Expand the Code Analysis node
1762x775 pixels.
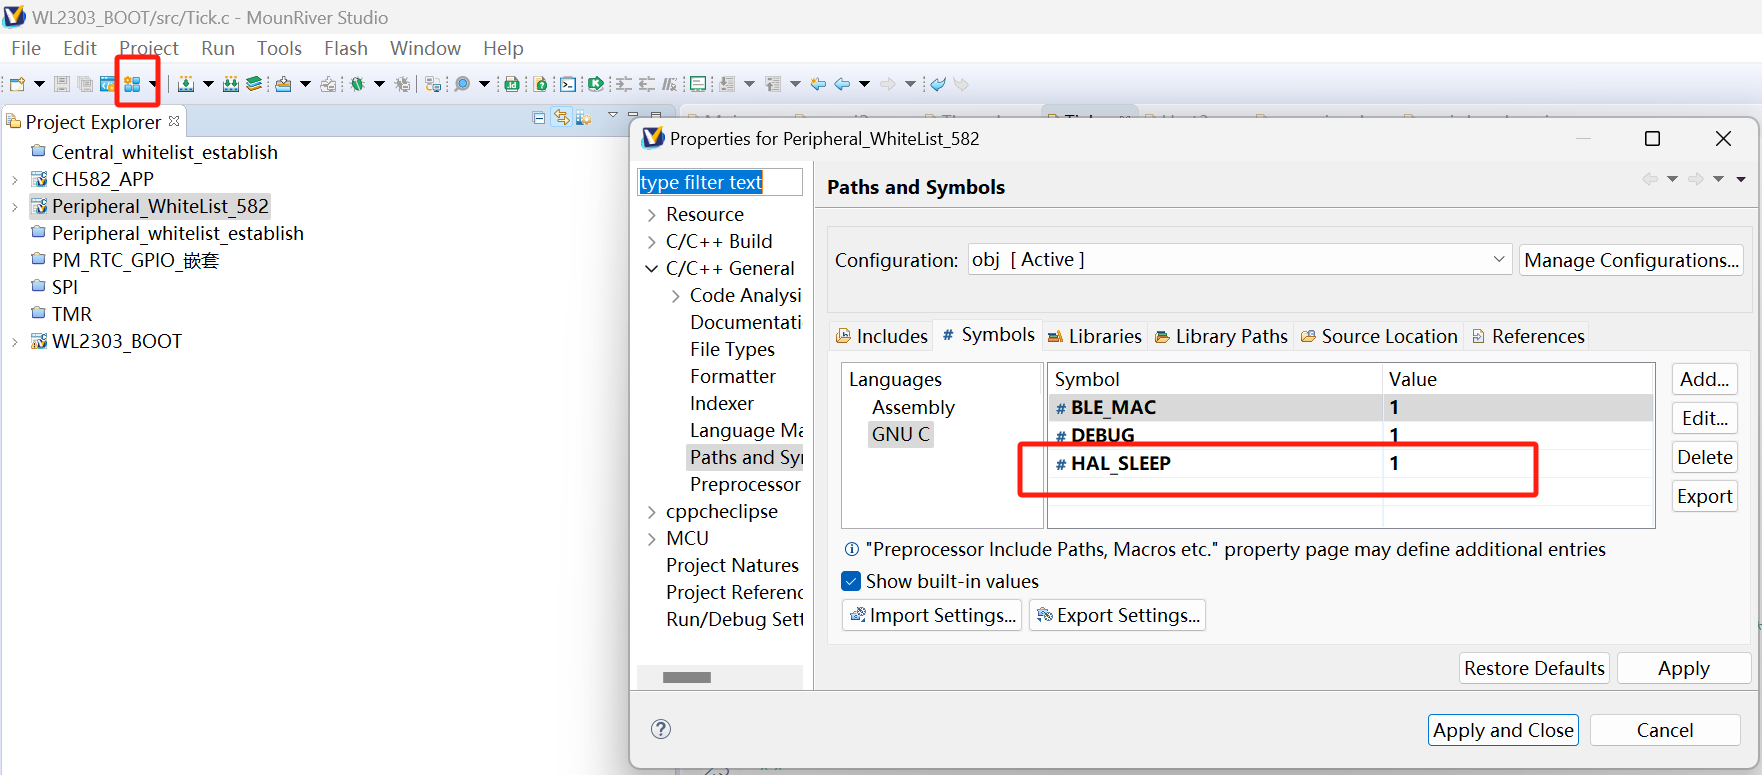point(676,296)
